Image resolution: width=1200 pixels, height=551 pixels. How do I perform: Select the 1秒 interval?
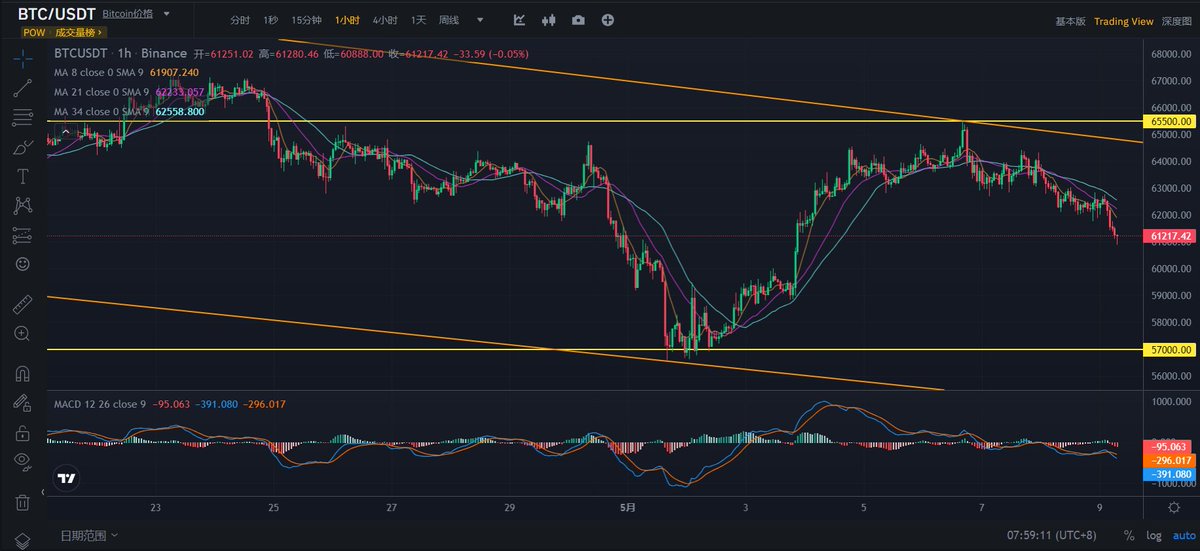pos(271,20)
